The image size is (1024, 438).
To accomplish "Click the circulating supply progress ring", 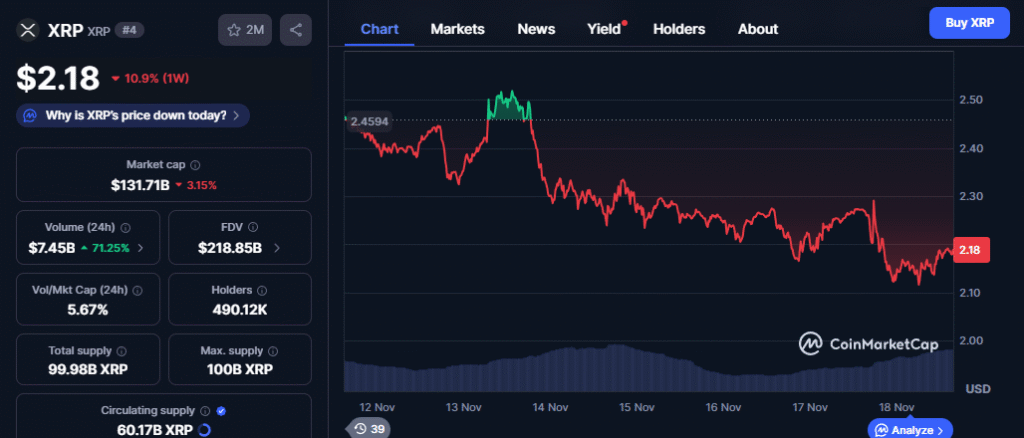I will point(203,430).
